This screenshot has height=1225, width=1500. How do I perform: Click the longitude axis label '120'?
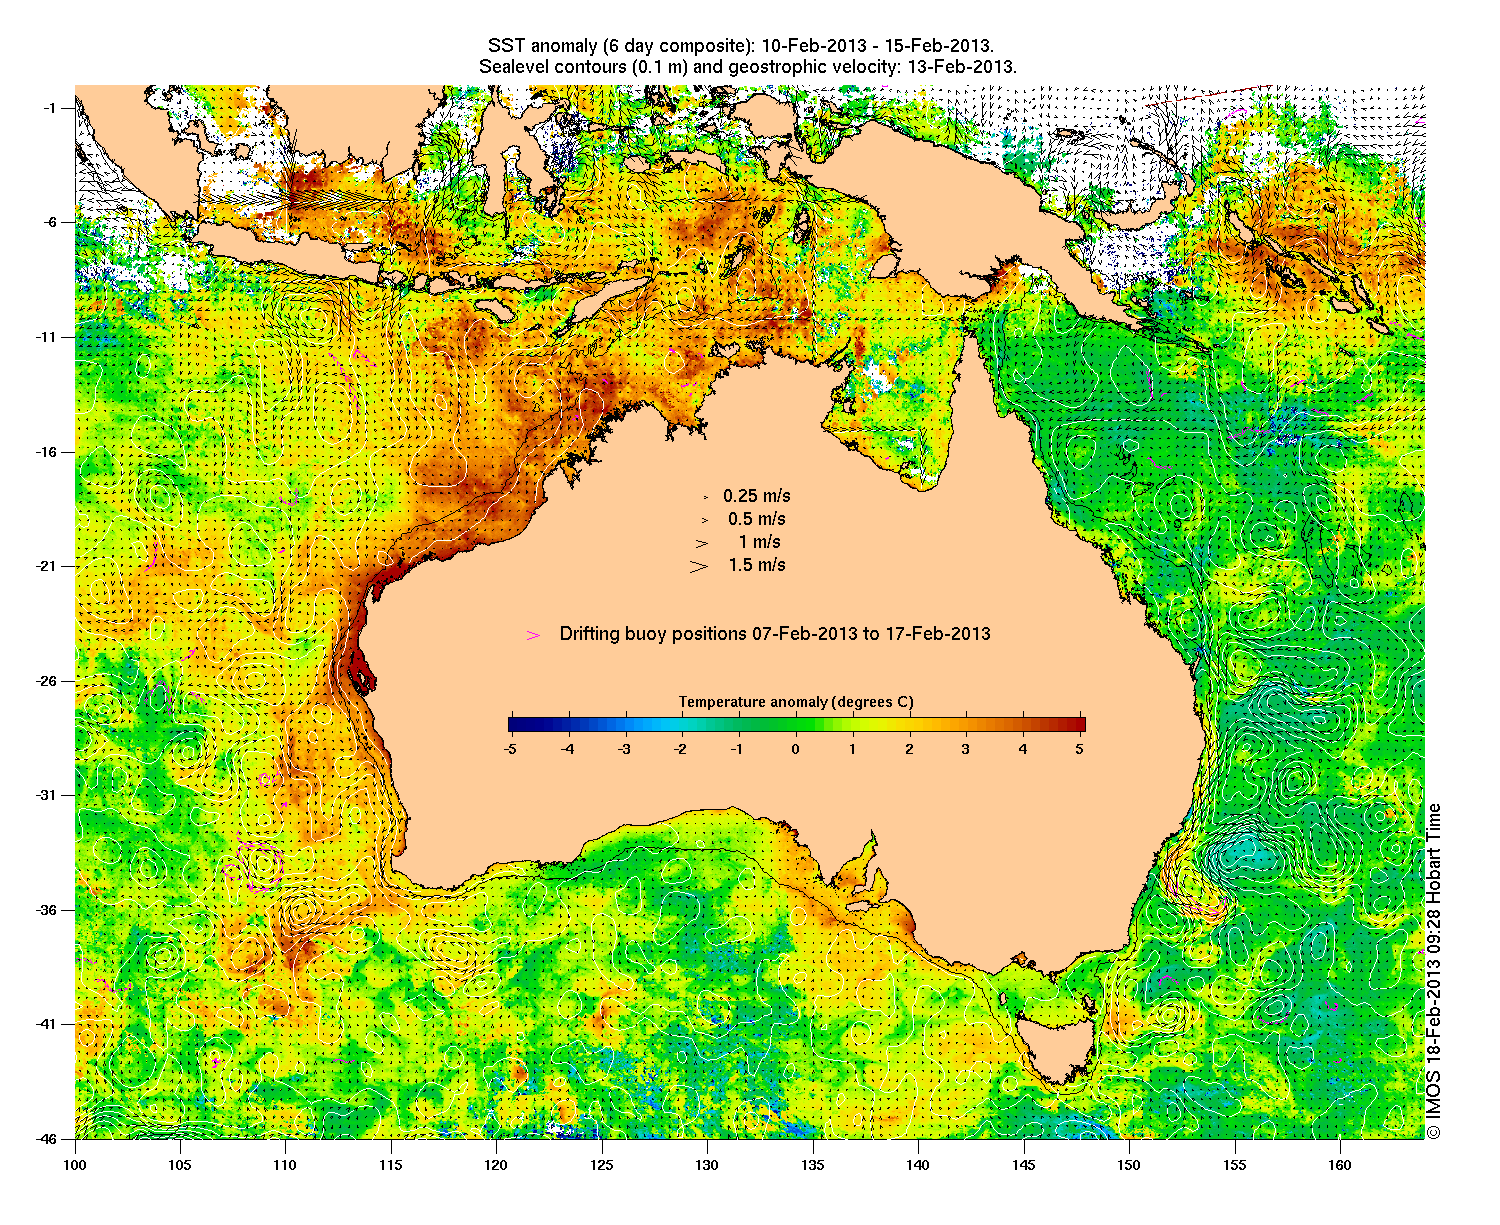click(x=496, y=1165)
